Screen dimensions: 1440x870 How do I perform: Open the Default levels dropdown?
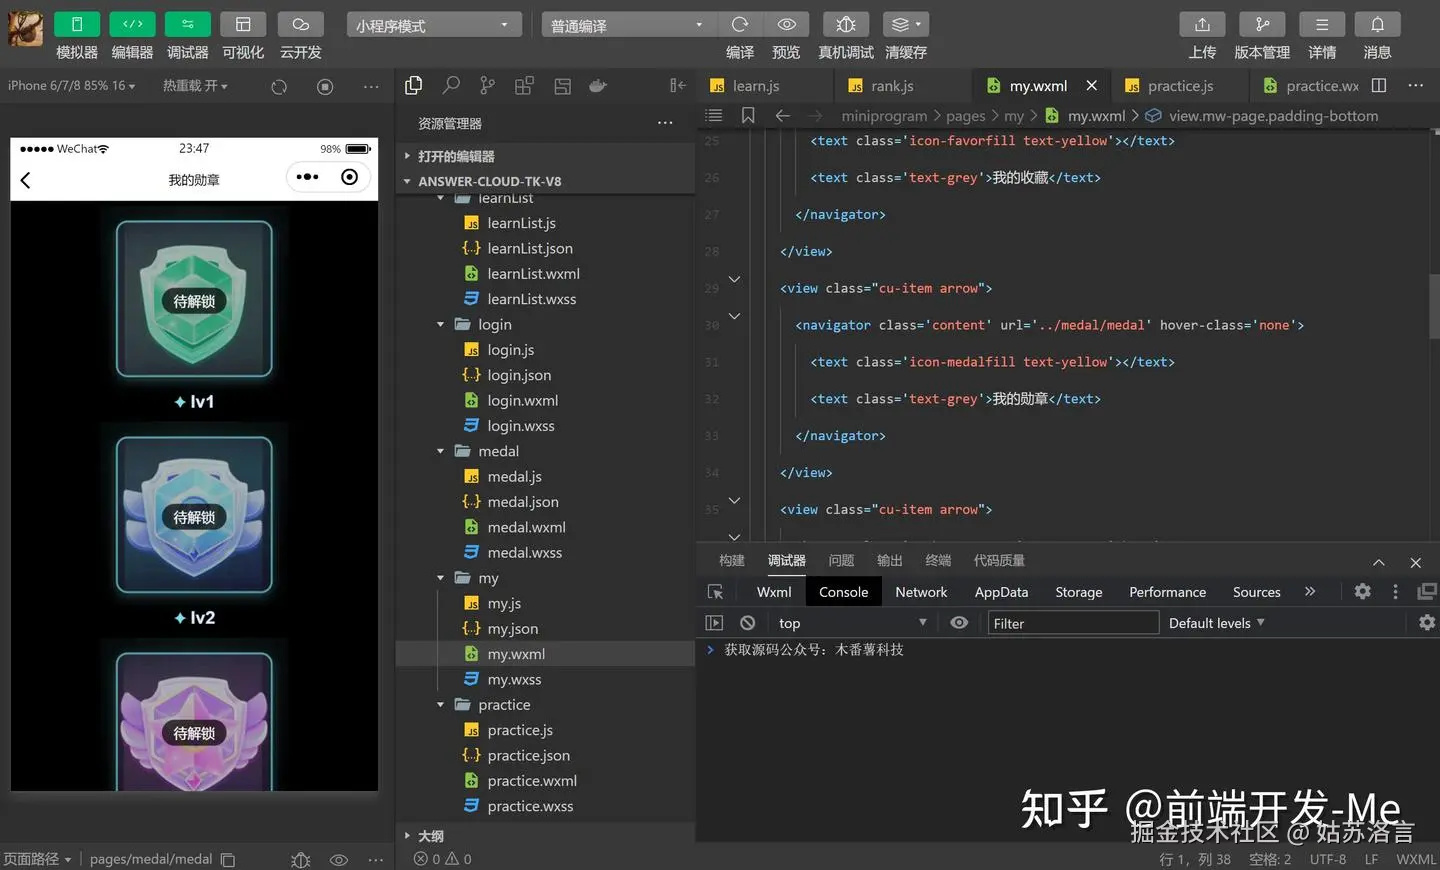pos(1216,623)
